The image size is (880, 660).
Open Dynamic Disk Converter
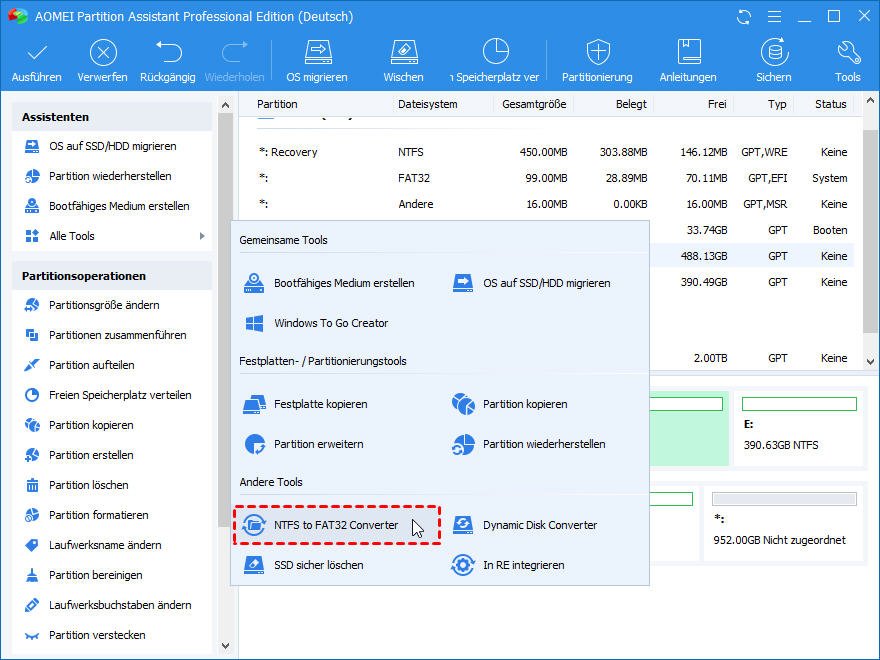[x=524, y=525]
